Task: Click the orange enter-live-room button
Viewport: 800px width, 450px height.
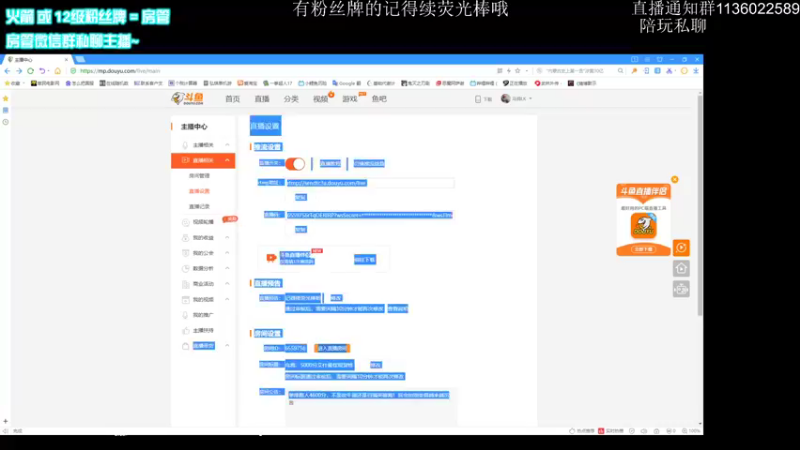Action: [x=332, y=348]
